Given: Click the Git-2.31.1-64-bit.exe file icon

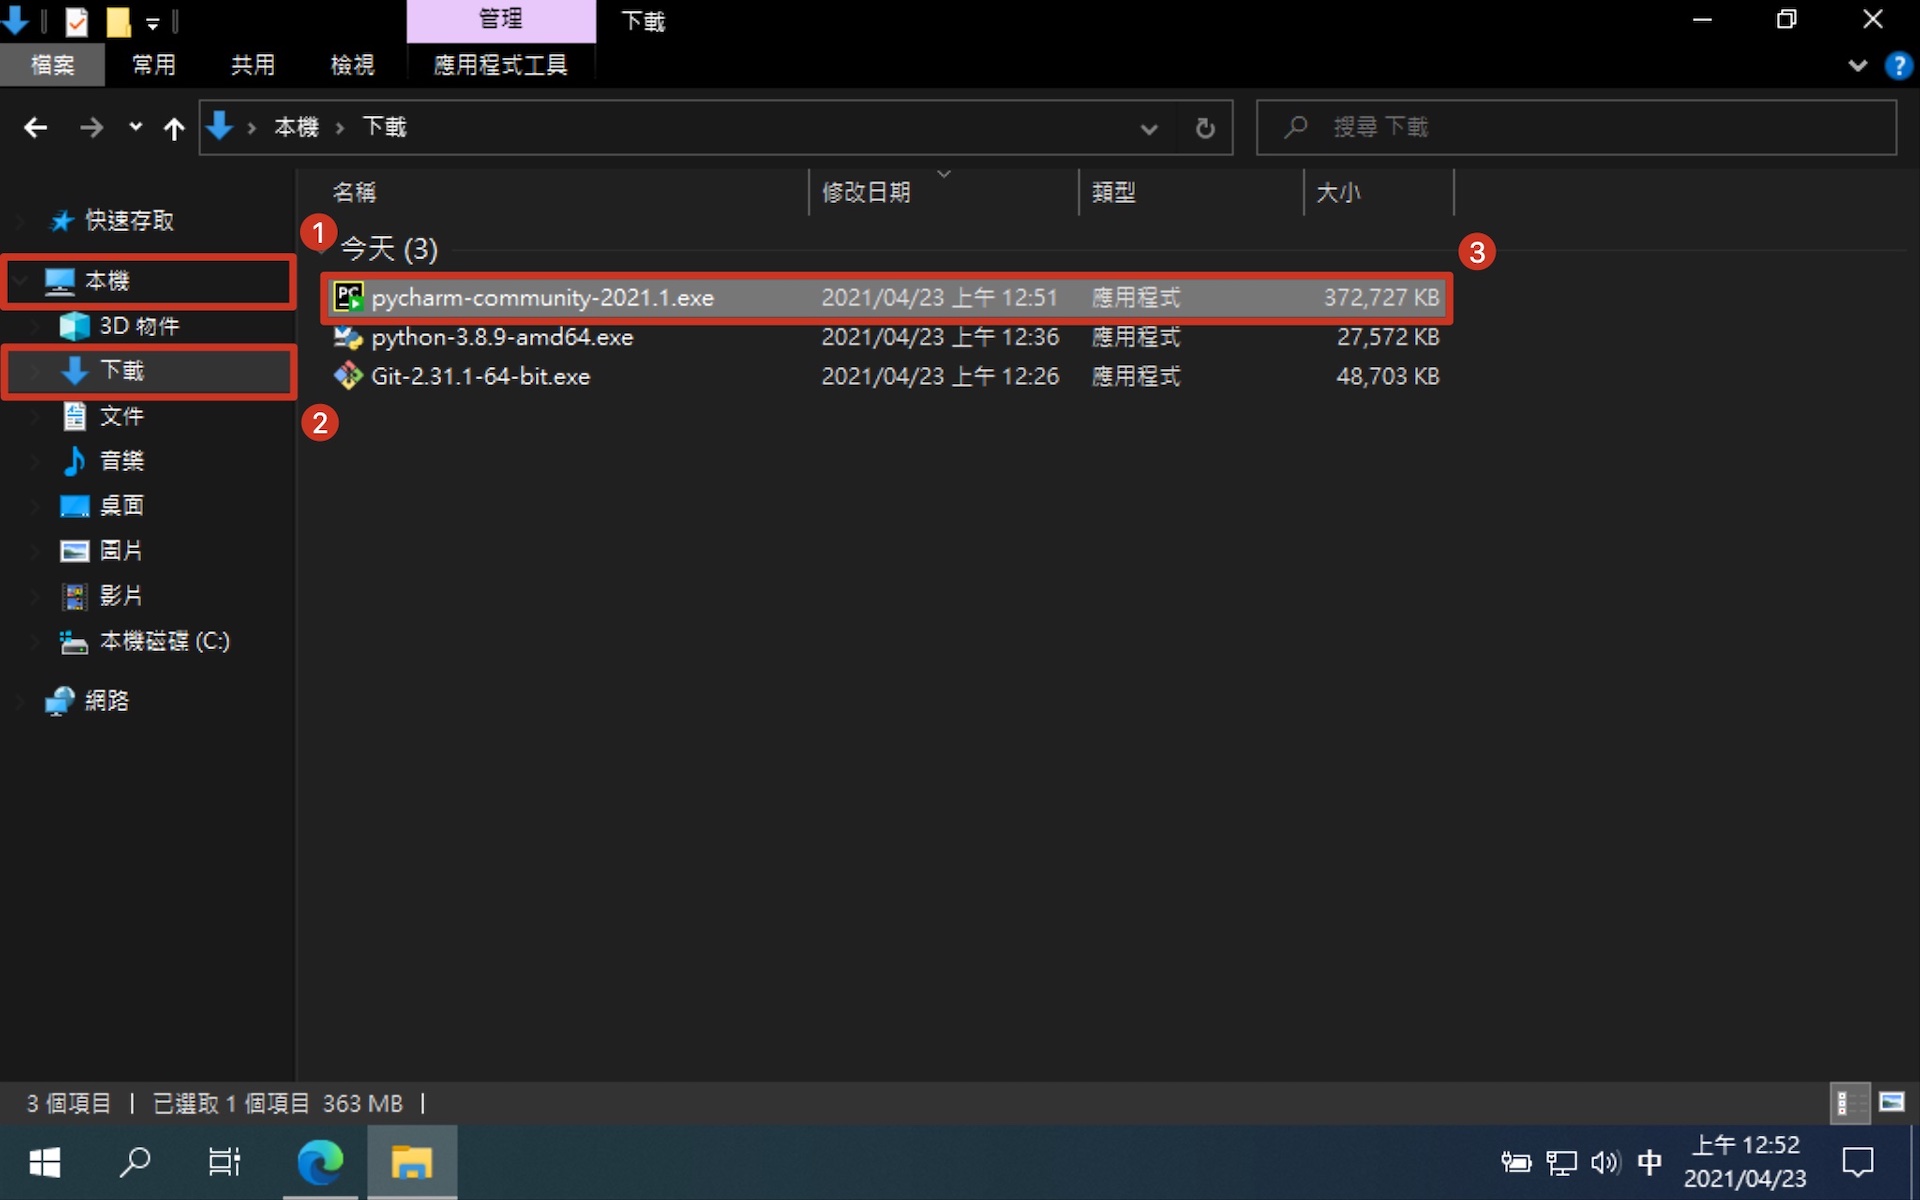Looking at the screenshot, I should (x=348, y=376).
